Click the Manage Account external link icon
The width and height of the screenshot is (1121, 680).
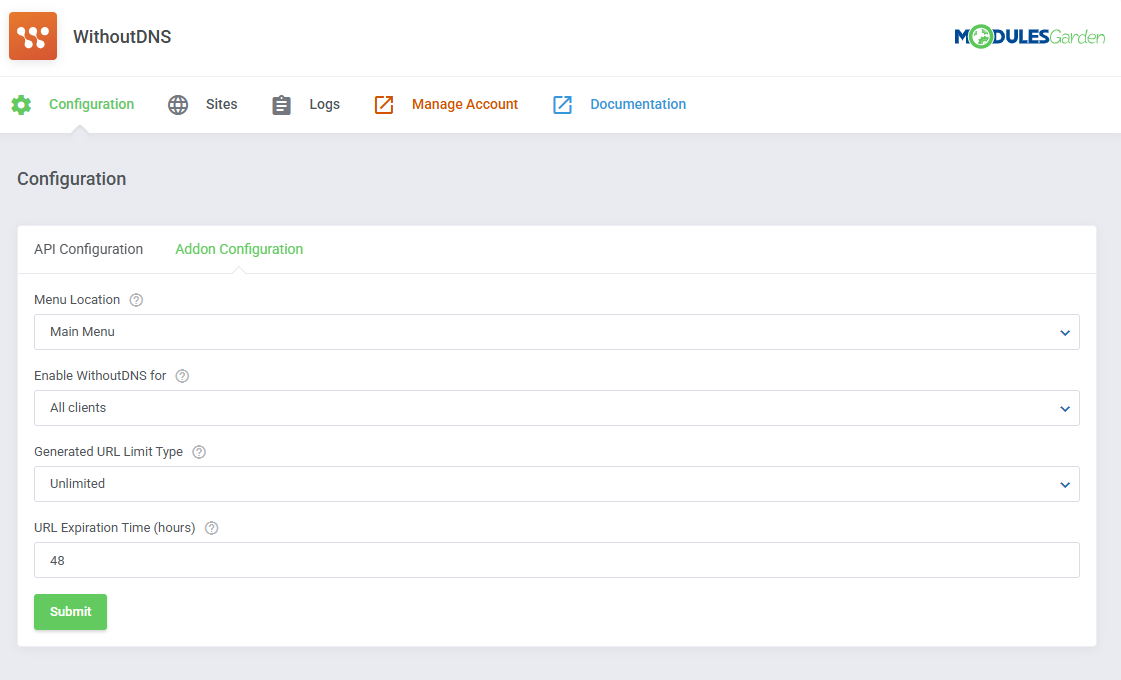384,104
